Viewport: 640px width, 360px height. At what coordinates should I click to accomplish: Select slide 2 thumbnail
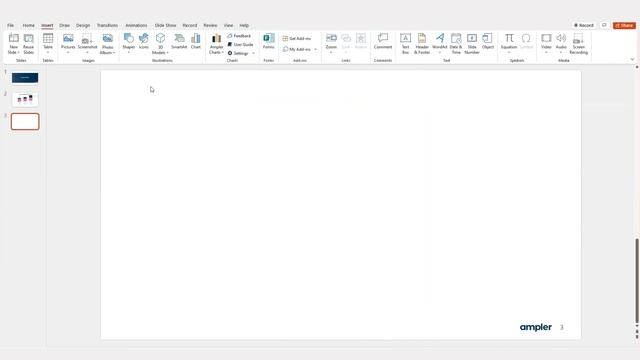25,99
